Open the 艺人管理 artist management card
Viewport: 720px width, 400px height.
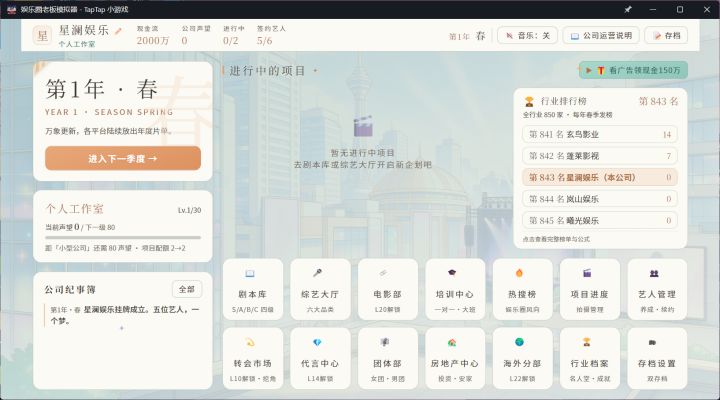tap(657, 289)
